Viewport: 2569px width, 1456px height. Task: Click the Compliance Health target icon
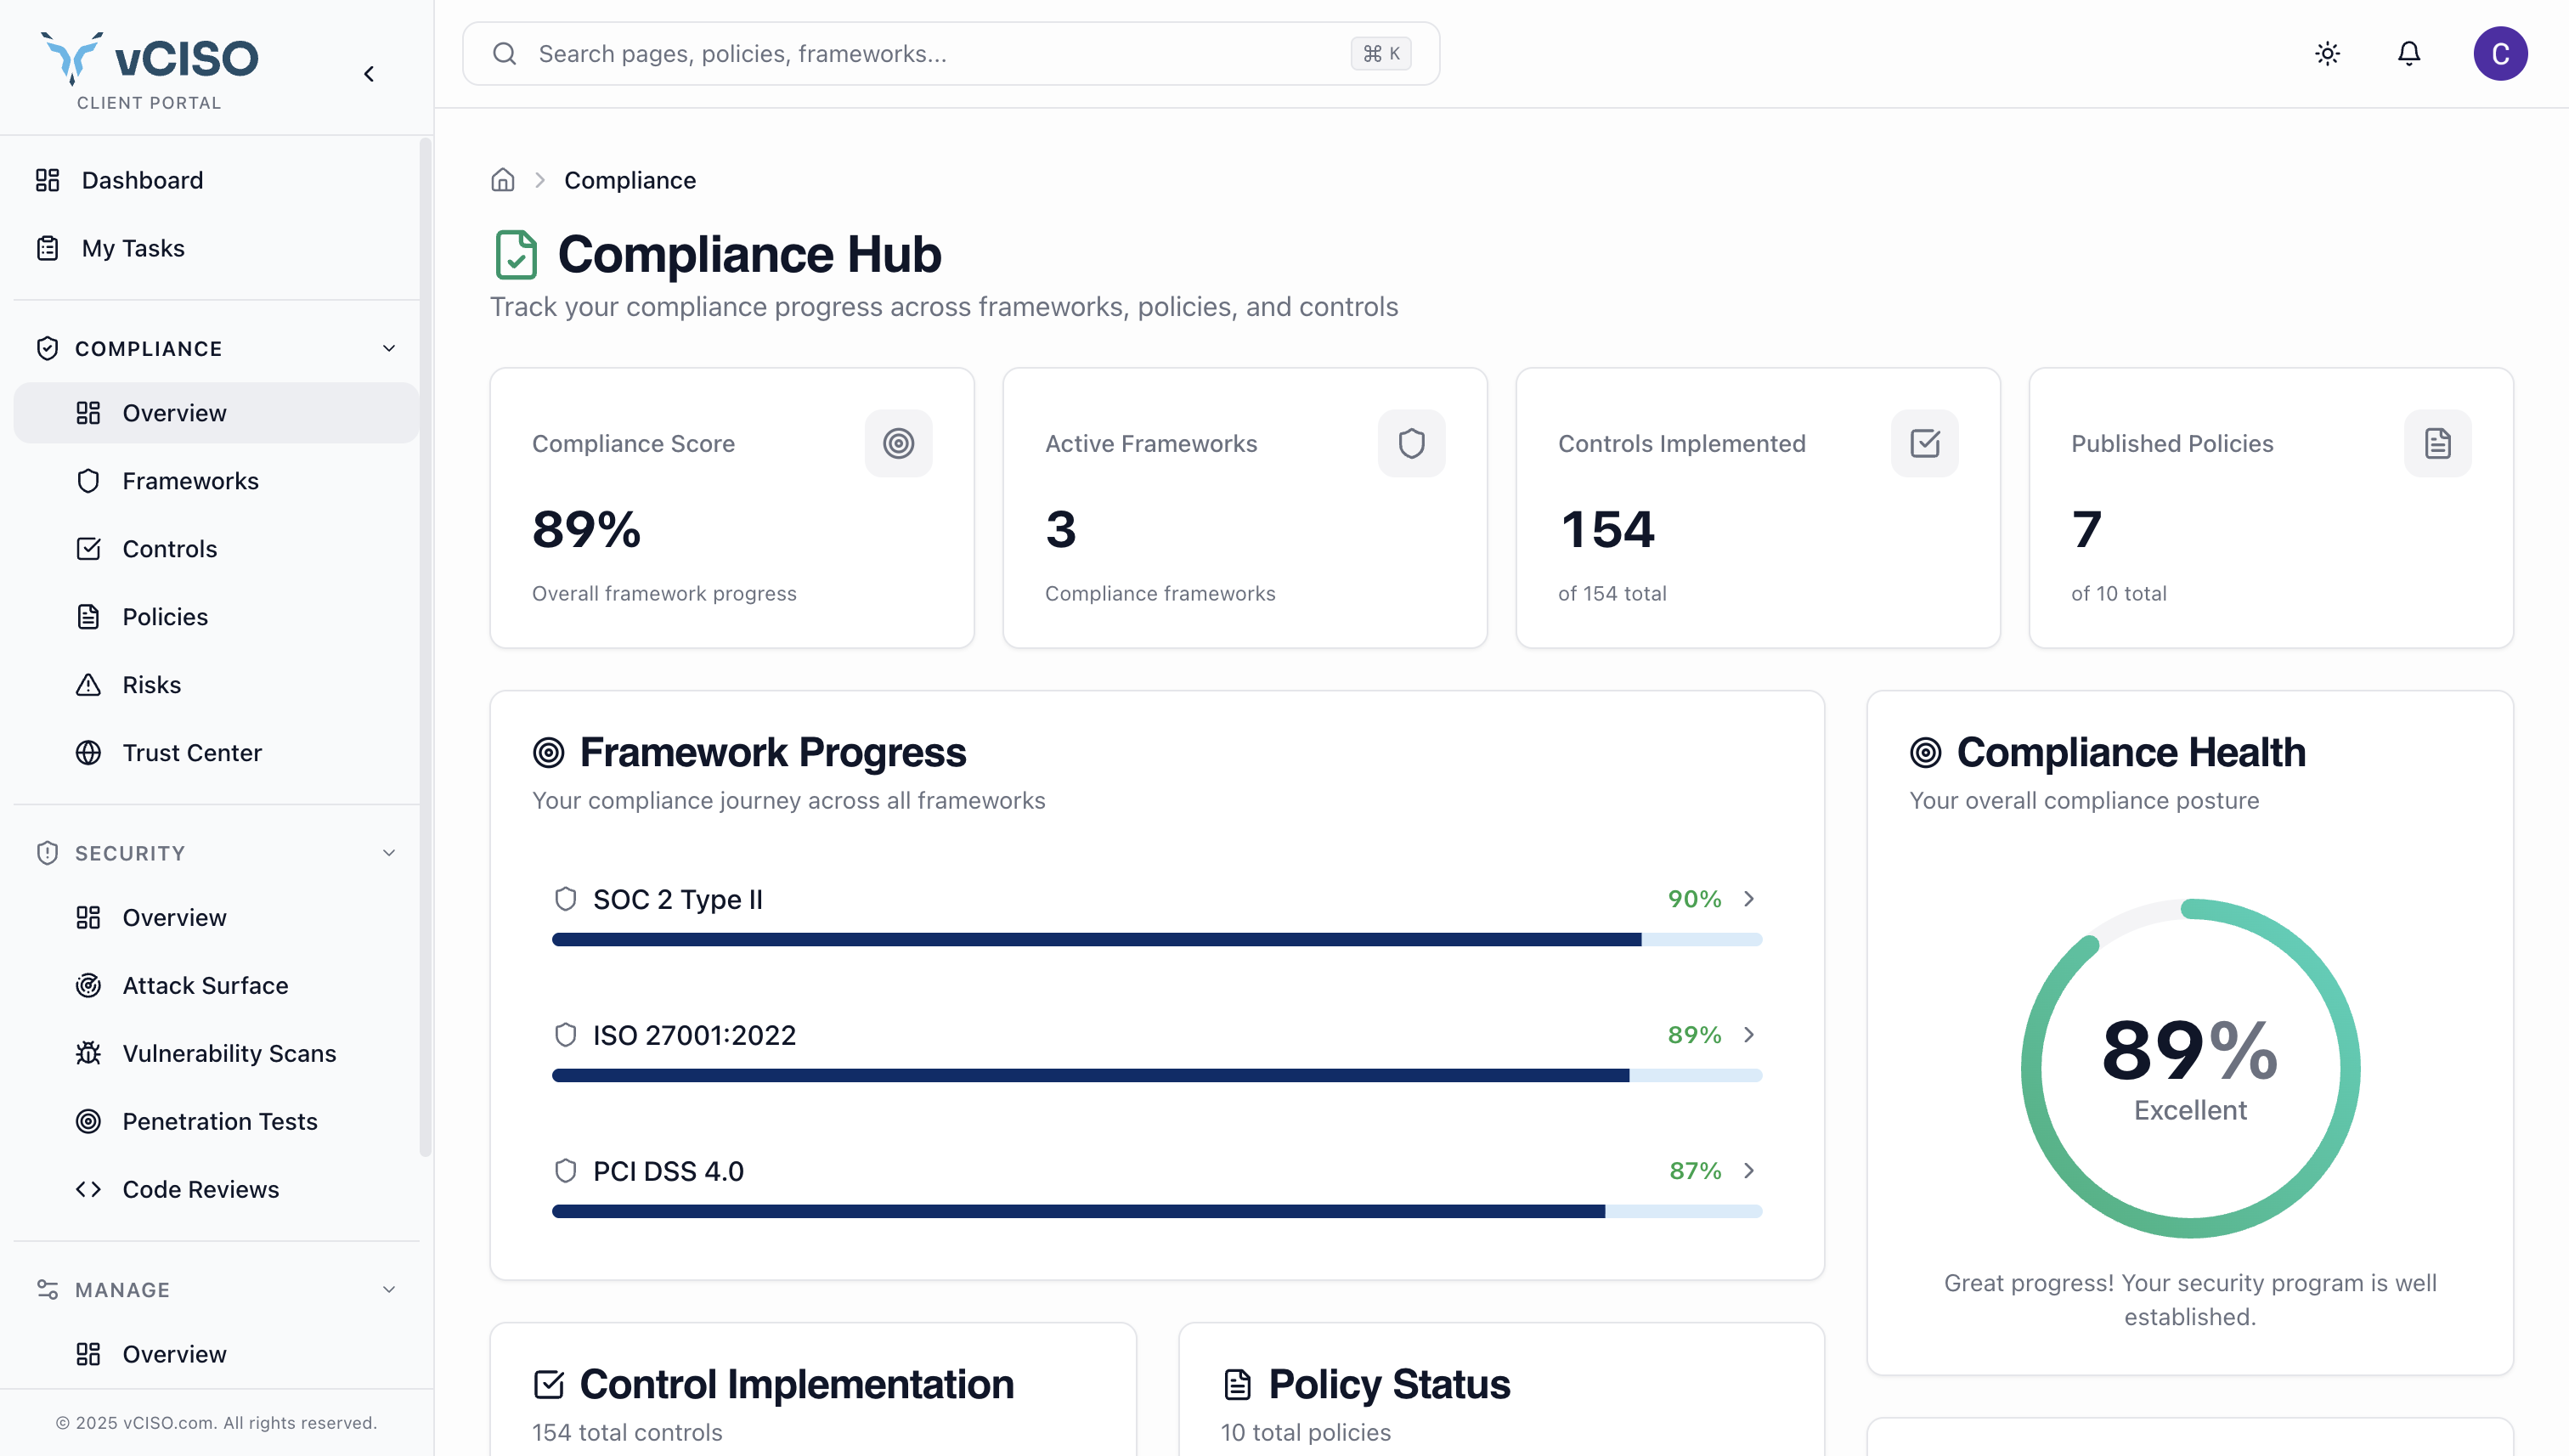1925,752
